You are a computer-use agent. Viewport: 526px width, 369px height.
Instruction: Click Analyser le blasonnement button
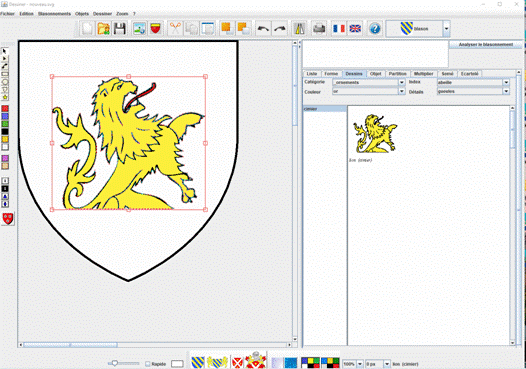[x=486, y=44]
